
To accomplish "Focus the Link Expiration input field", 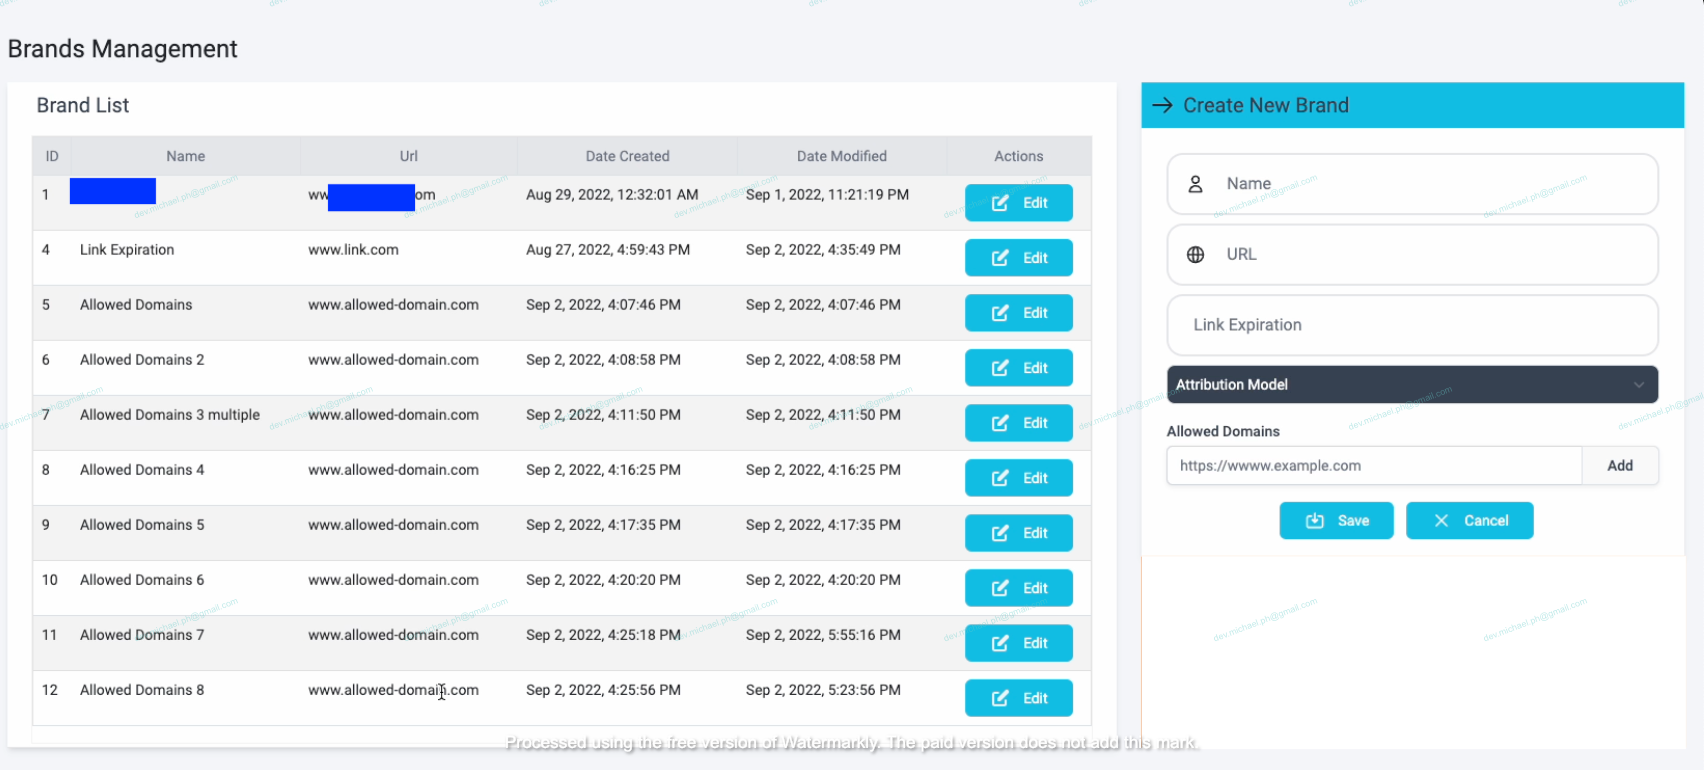I will (1412, 325).
